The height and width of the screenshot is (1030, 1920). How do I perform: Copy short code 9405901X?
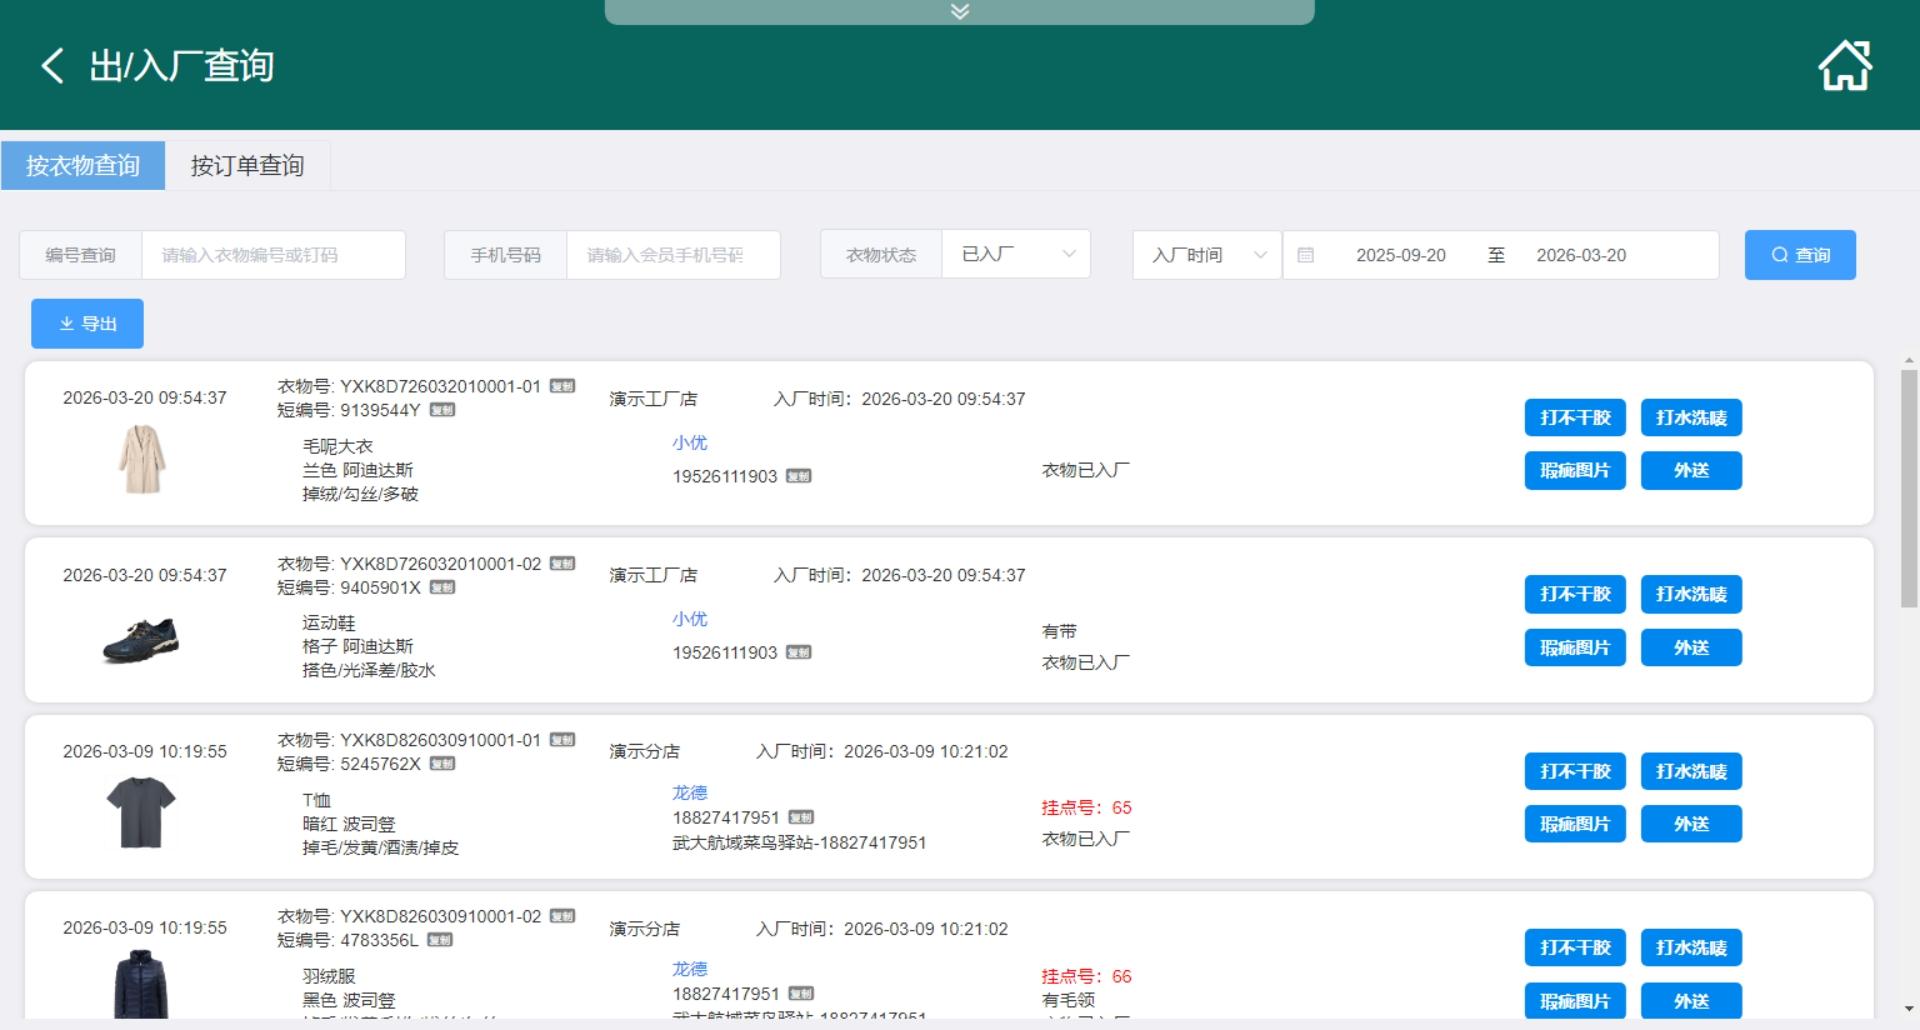click(x=442, y=587)
